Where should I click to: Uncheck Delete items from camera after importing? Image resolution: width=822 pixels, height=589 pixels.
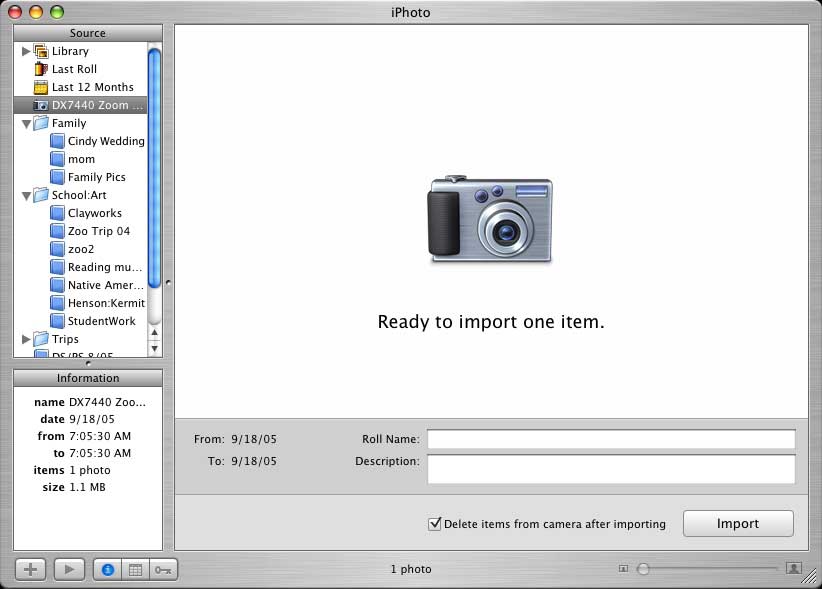pos(434,523)
